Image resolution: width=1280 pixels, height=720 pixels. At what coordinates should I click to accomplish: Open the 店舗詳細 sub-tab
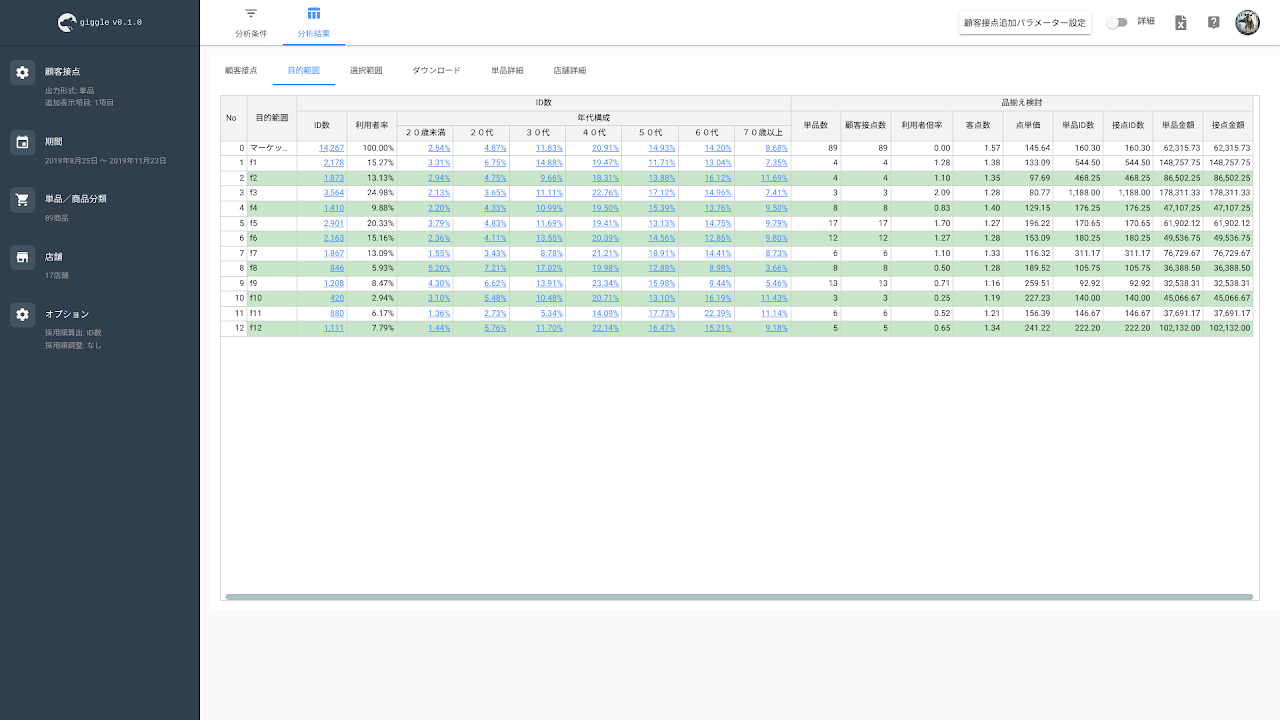coord(569,71)
